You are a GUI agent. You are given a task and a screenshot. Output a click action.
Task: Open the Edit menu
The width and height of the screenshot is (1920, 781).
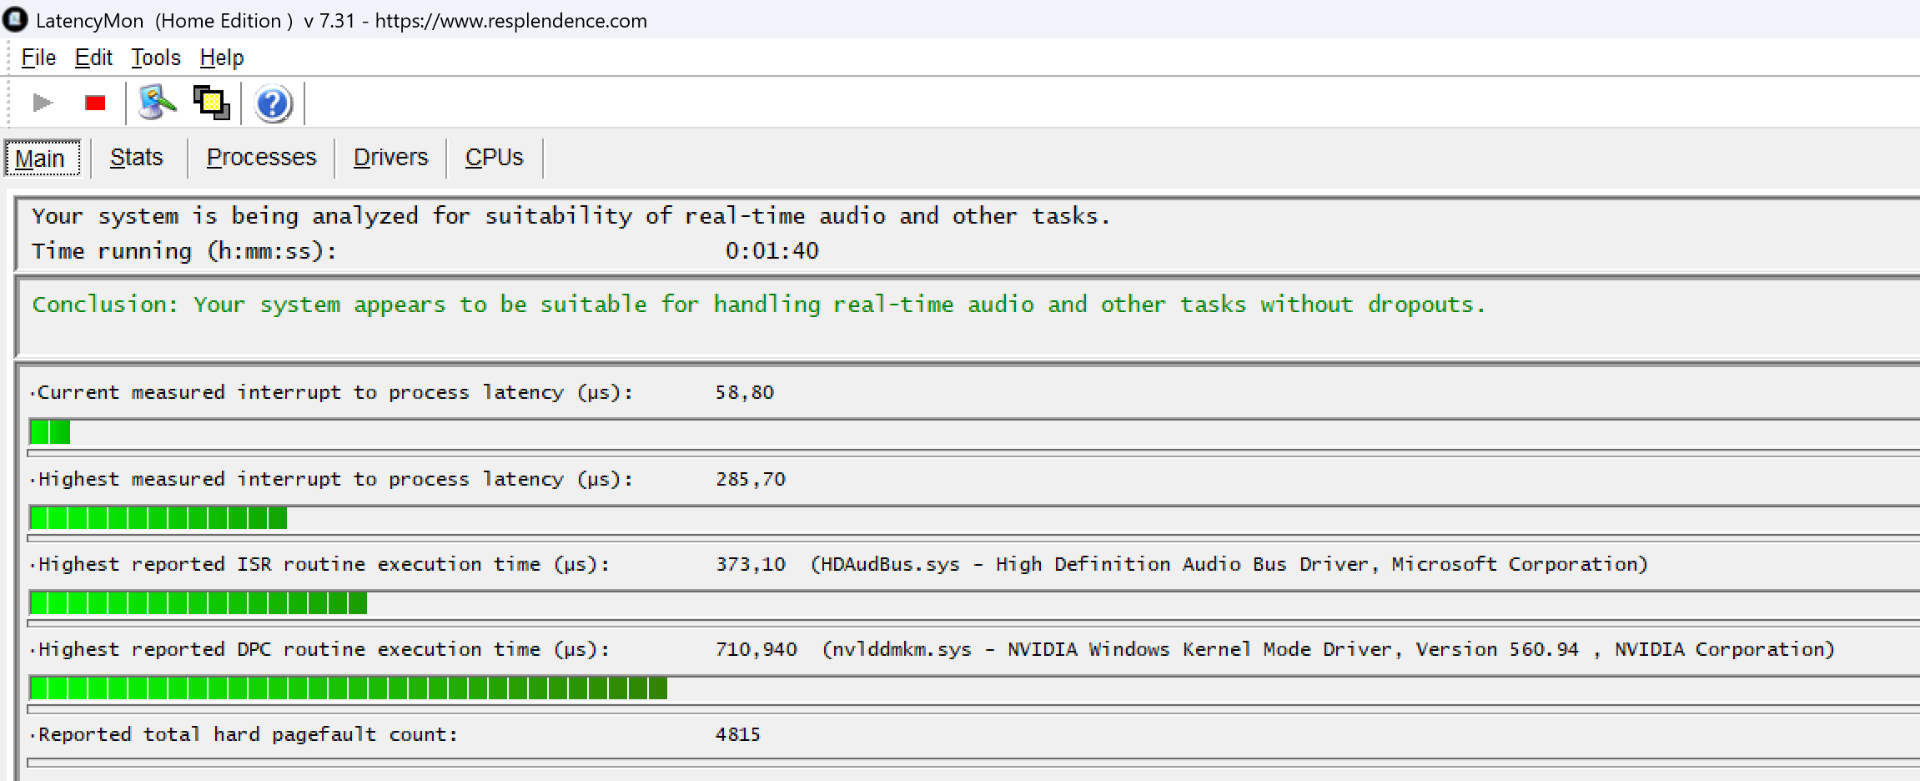click(93, 58)
